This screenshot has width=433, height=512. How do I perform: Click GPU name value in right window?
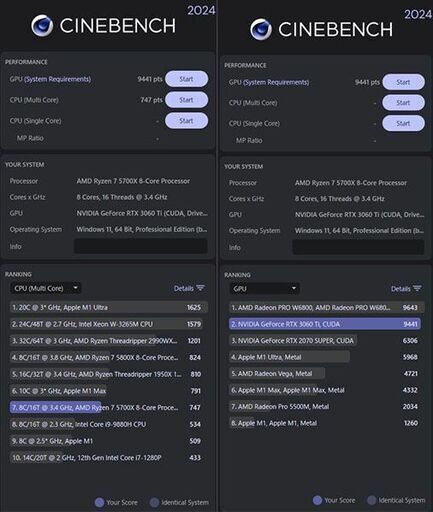pos(359,214)
